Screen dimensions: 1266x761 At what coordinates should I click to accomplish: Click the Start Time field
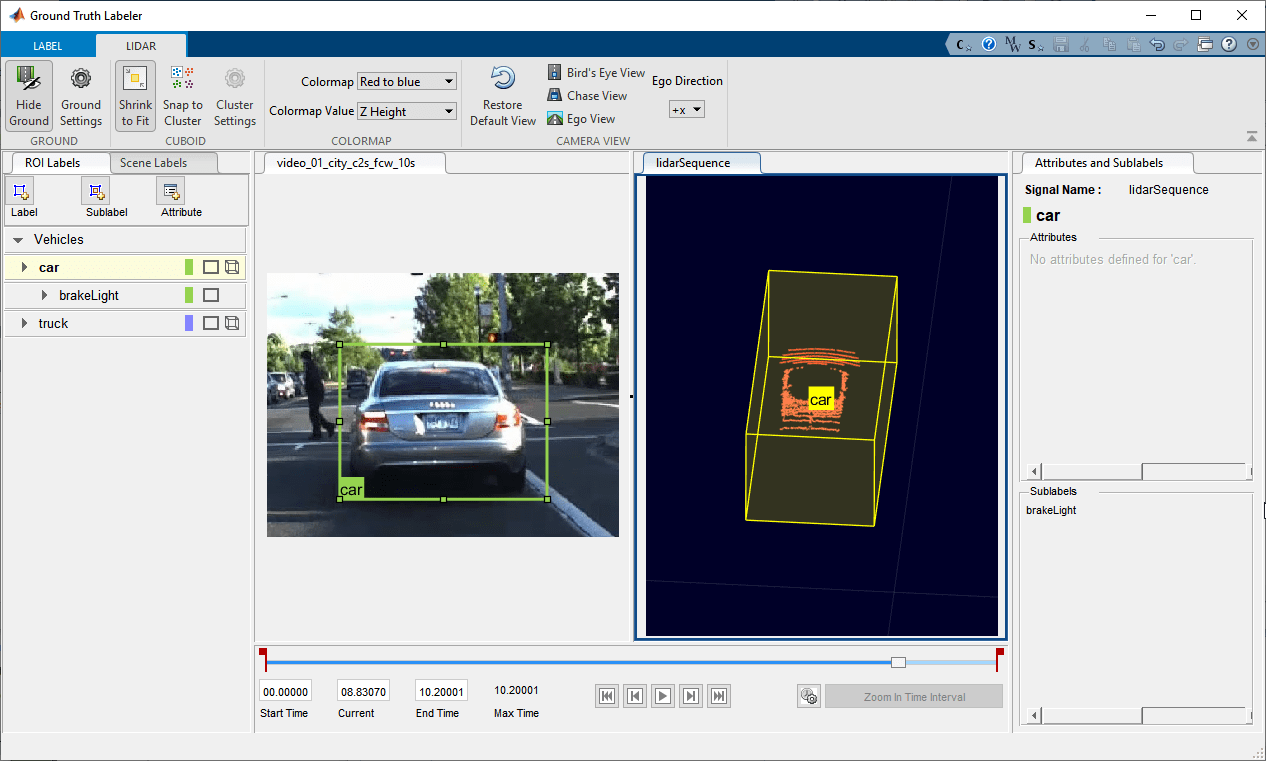point(285,691)
